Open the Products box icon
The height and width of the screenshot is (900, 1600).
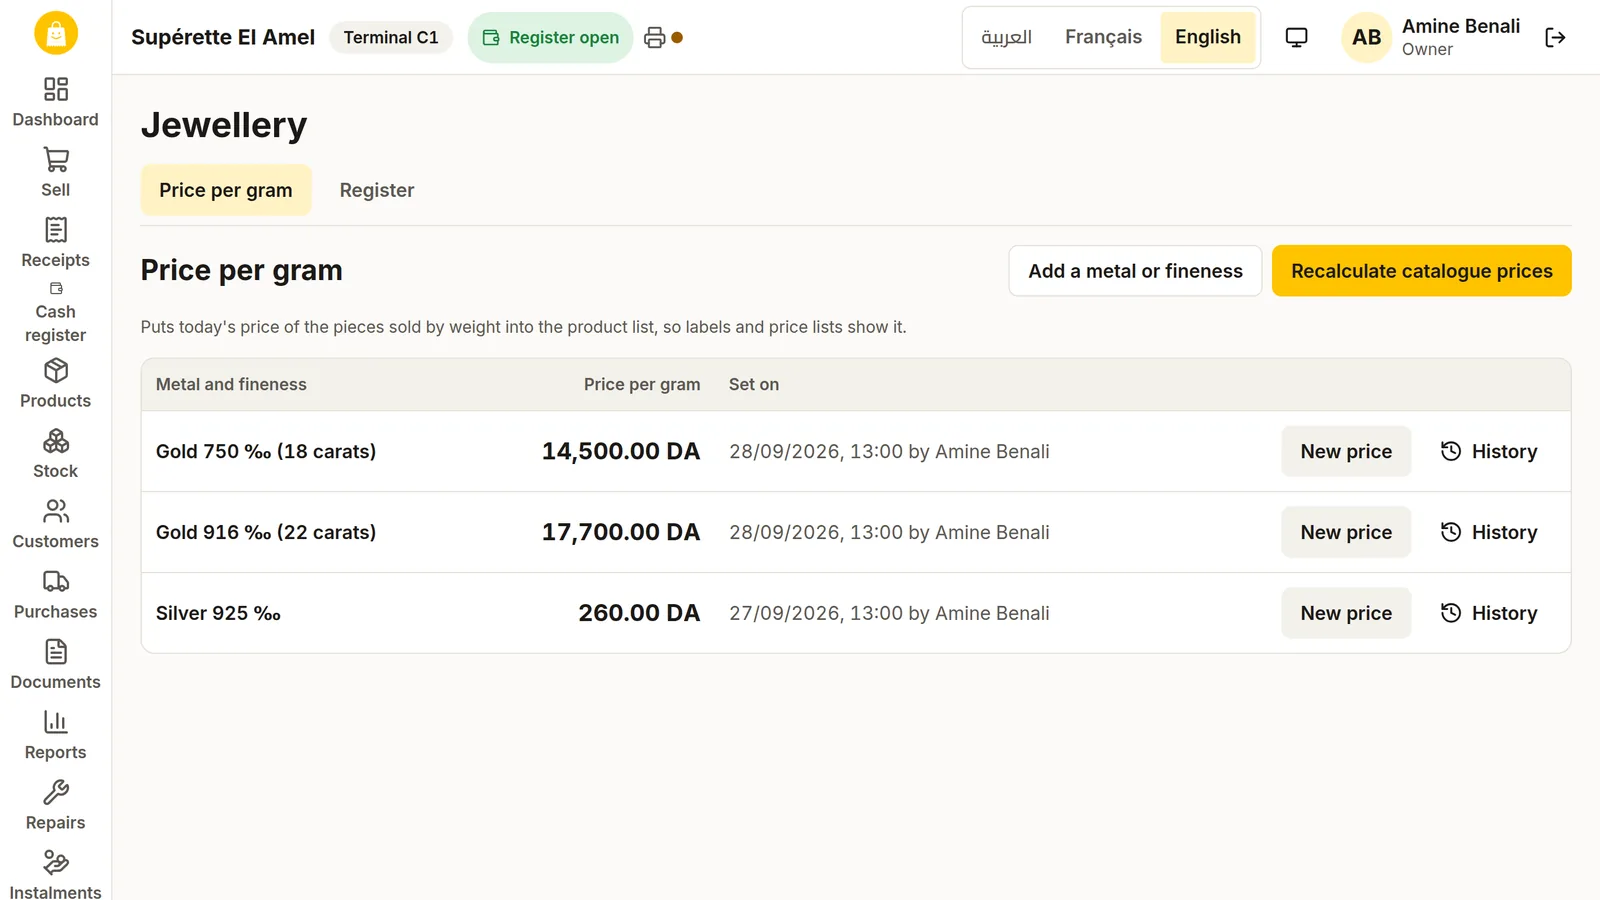[56, 371]
